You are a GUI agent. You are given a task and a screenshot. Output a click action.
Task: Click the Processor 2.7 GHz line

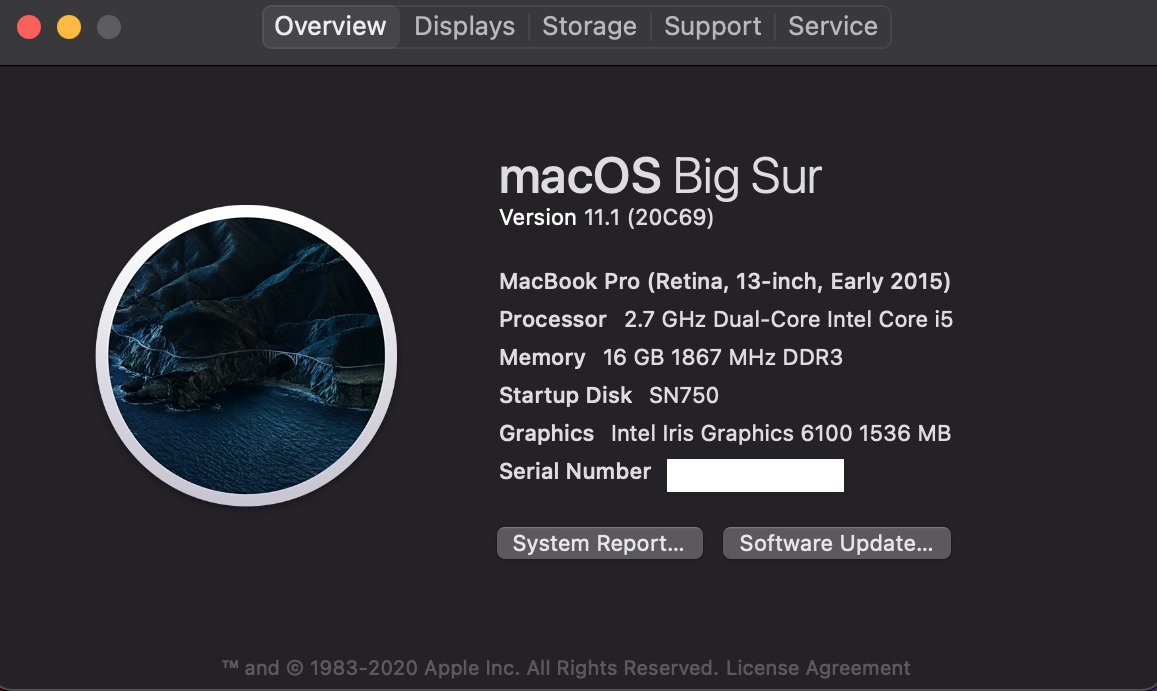tap(725, 320)
